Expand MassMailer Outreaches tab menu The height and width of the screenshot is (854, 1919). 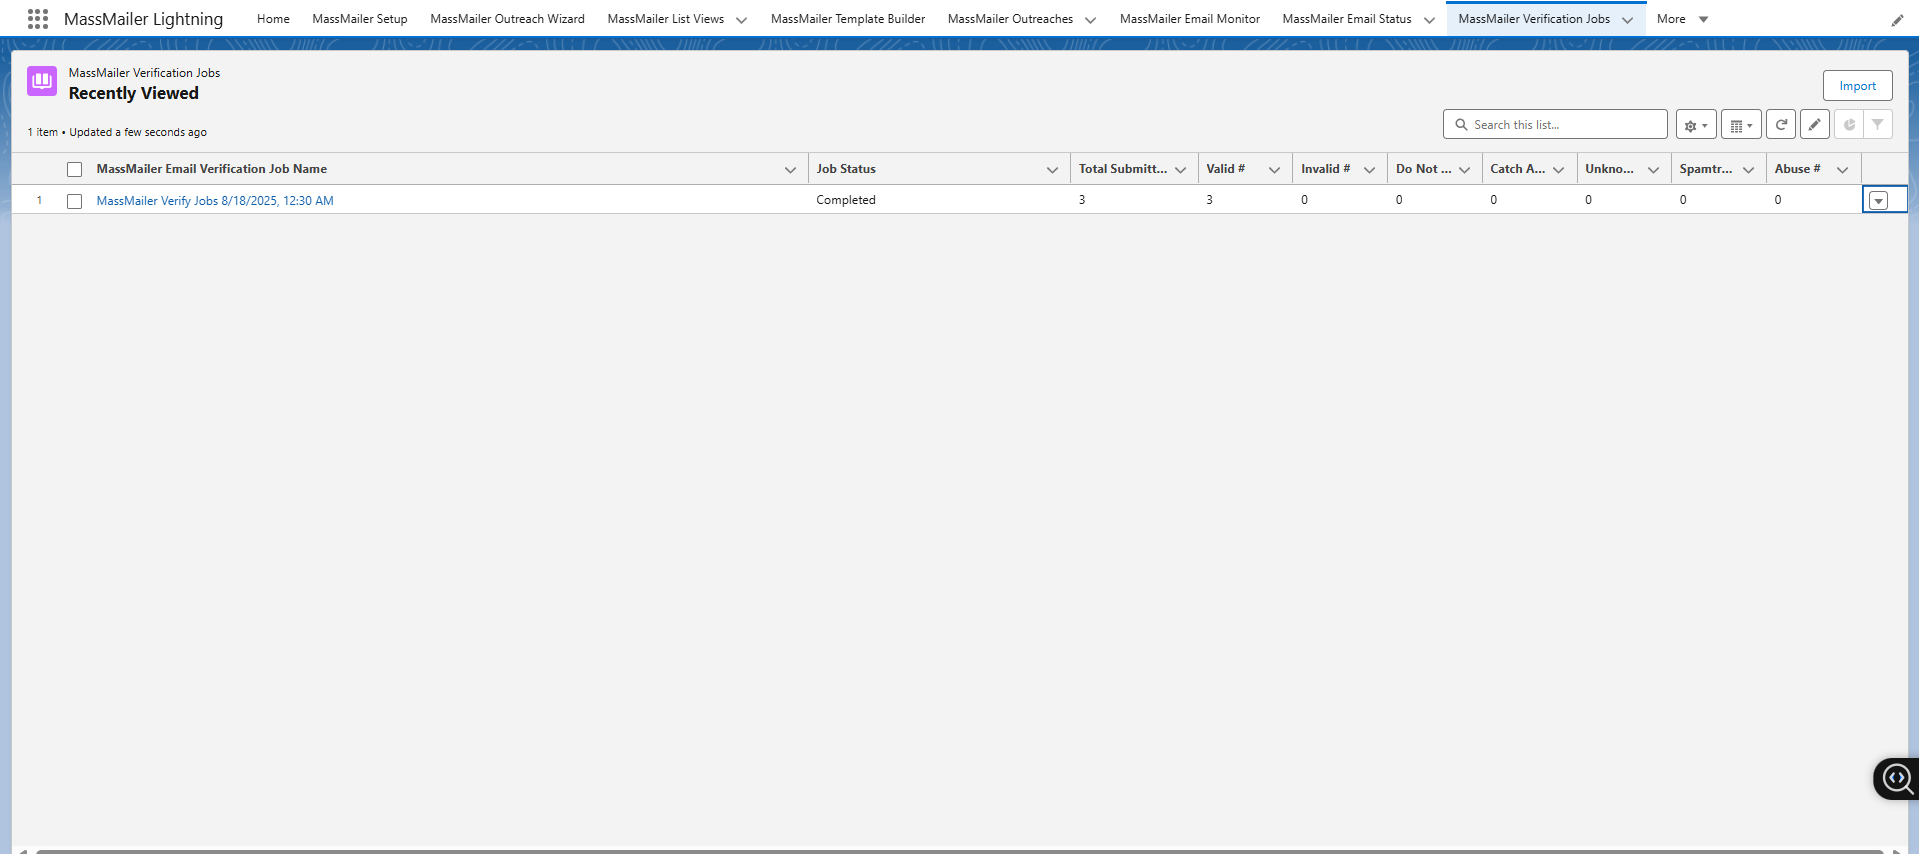pos(1090,20)
